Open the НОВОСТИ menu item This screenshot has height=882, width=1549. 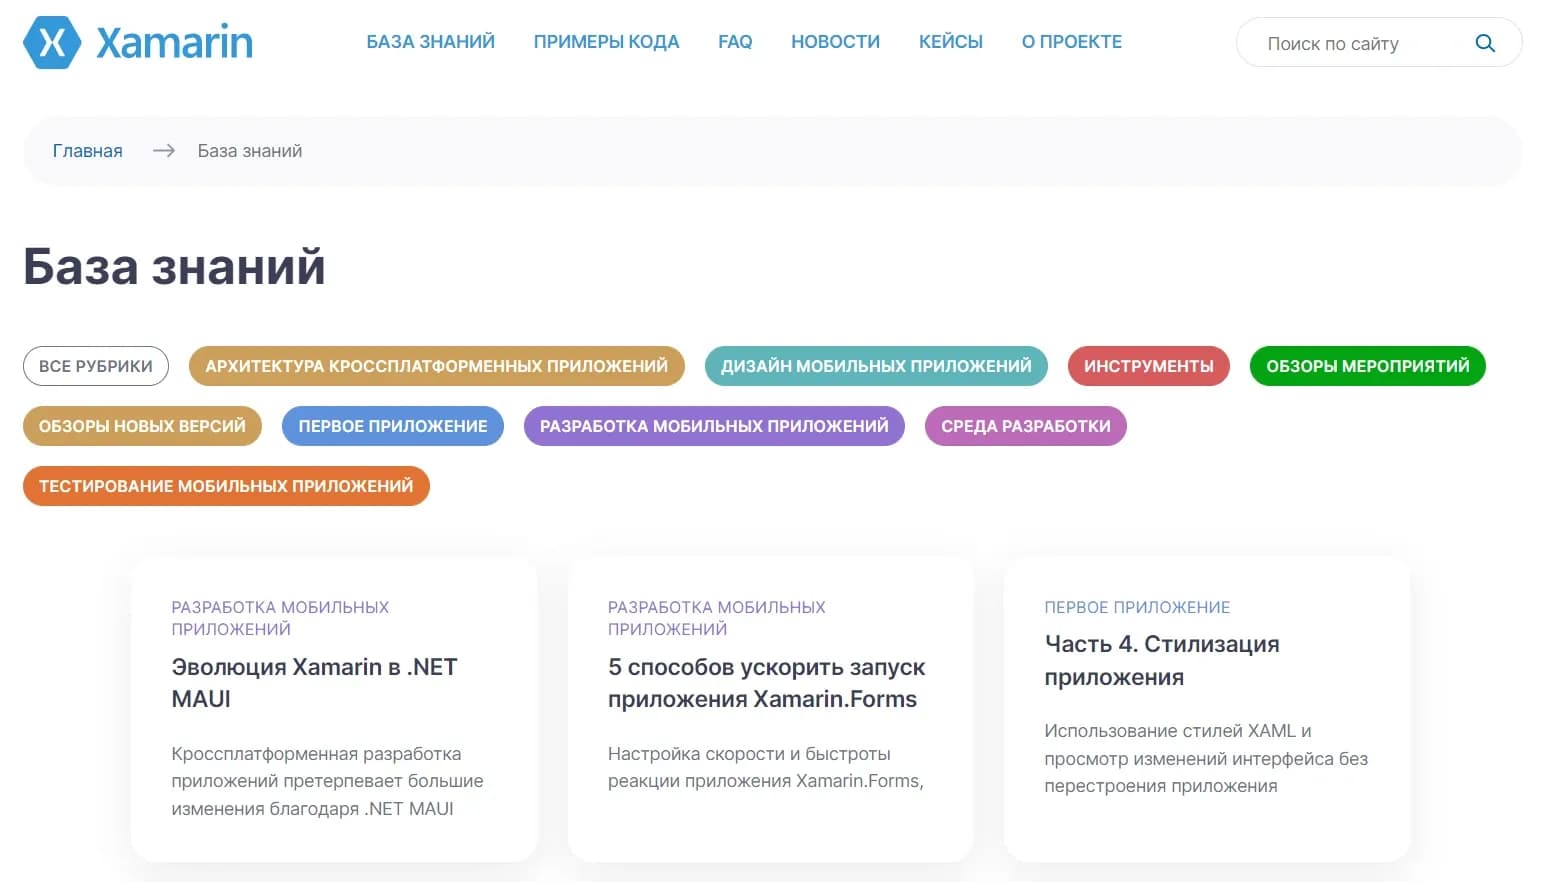[x=835, y=42]
